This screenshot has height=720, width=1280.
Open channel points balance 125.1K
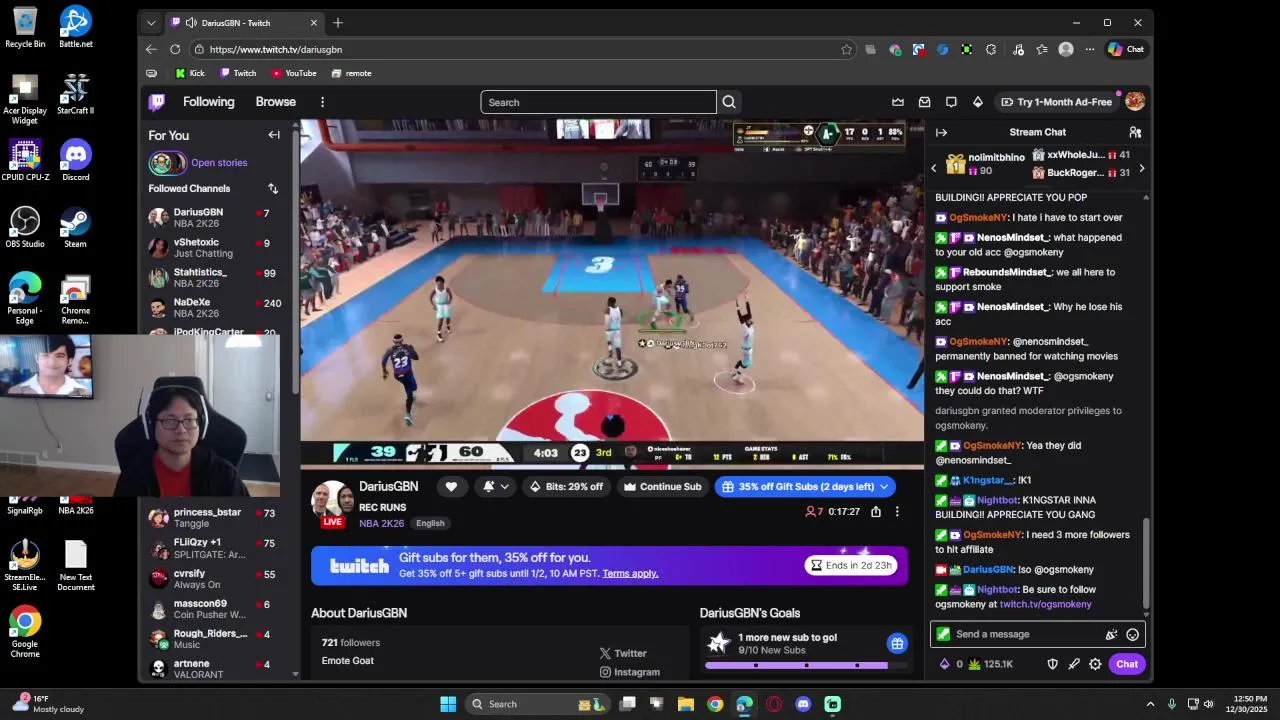point(990,664)
